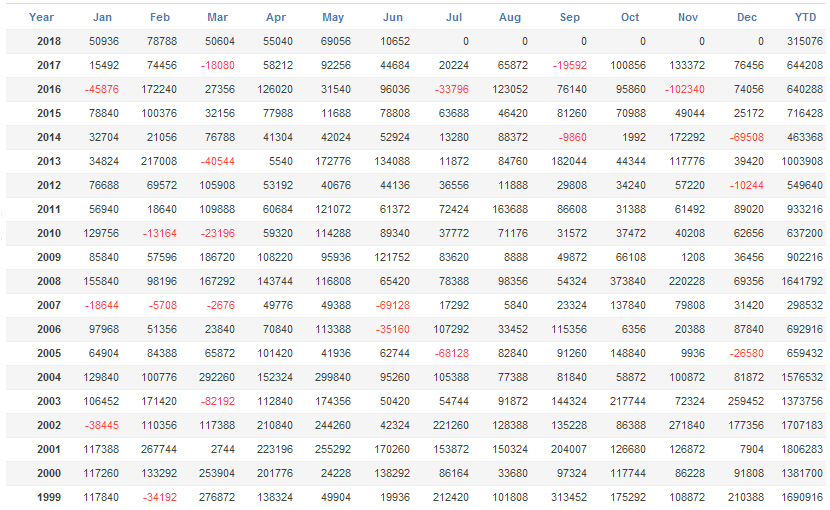This screenshot has height=510, width=830.
Task: Click the May column header
Action: [x=333, y=17]
